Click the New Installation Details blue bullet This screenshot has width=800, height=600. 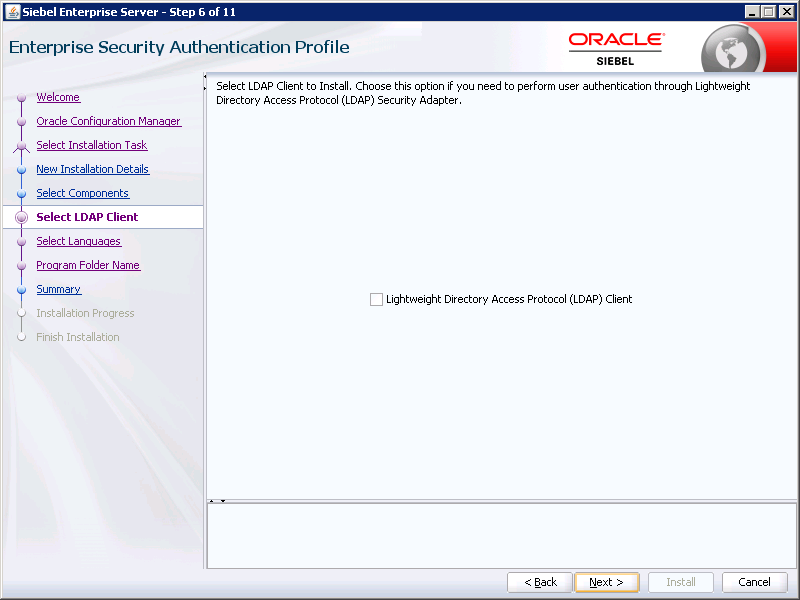point(21,169)
